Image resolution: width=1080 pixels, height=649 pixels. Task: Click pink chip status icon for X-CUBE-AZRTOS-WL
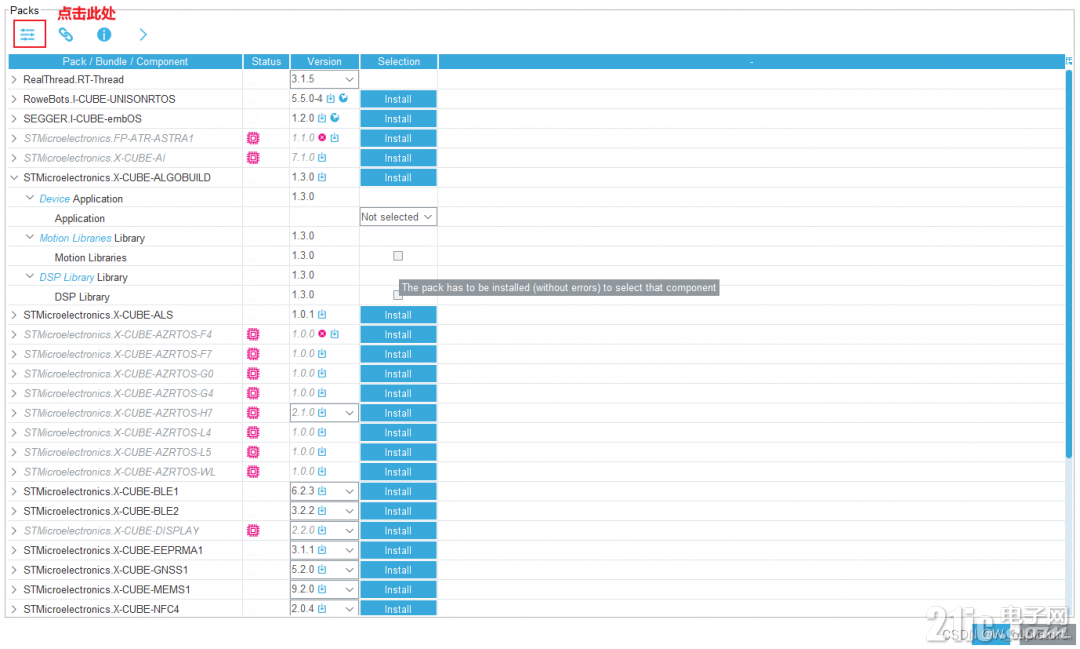pos(253,471)
